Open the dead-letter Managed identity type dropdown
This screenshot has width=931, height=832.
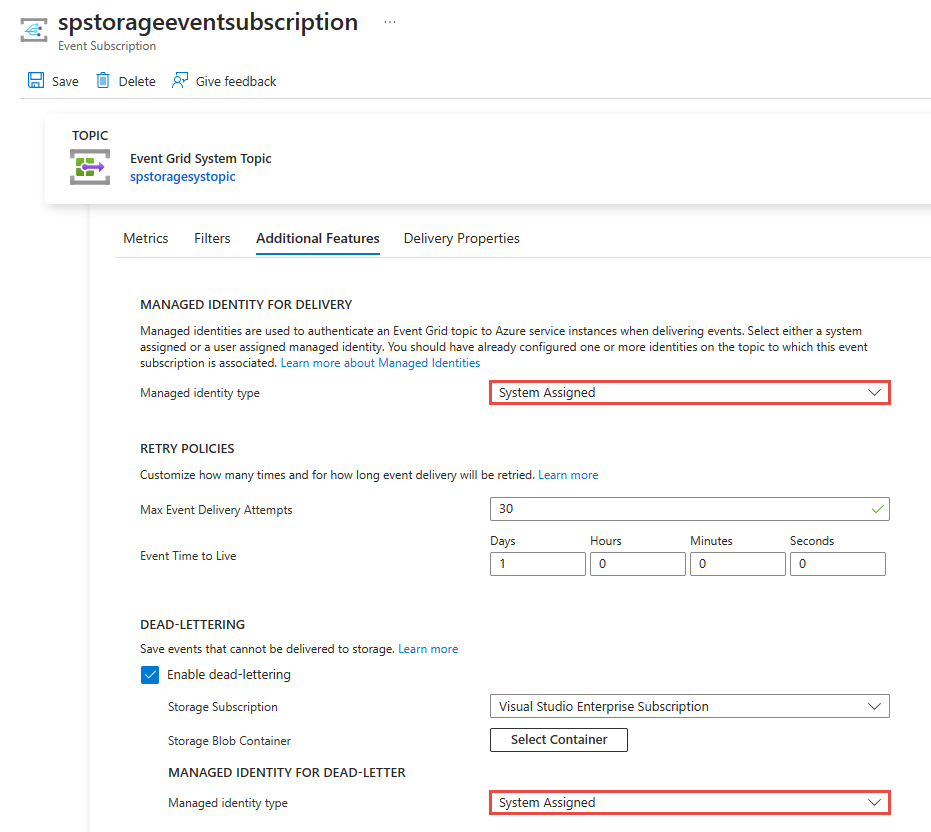pyautogui.click(x=688, y=802)
